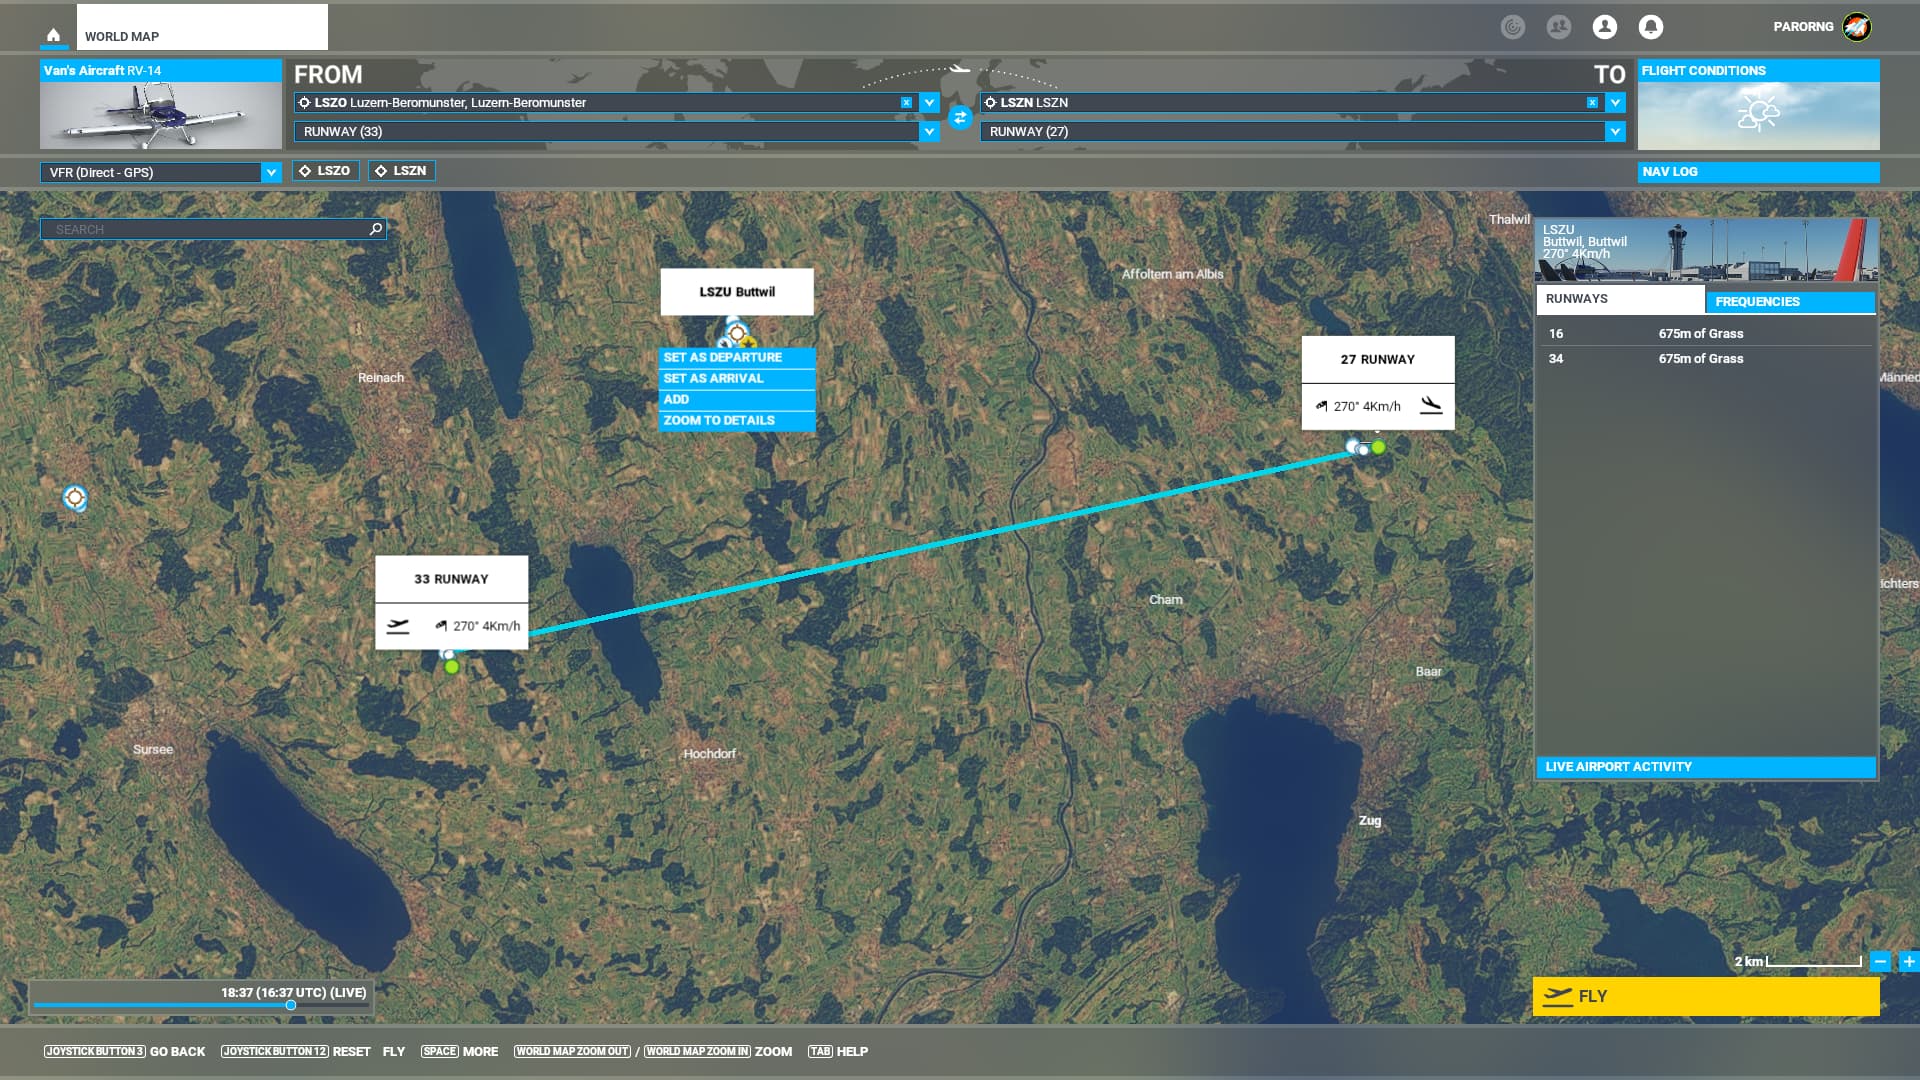The height and width of the screenshot is (1080, 1920).
Task: Expand the arrival RUNWAY (27) dropdown
Action: click(x=1614, y=131)
